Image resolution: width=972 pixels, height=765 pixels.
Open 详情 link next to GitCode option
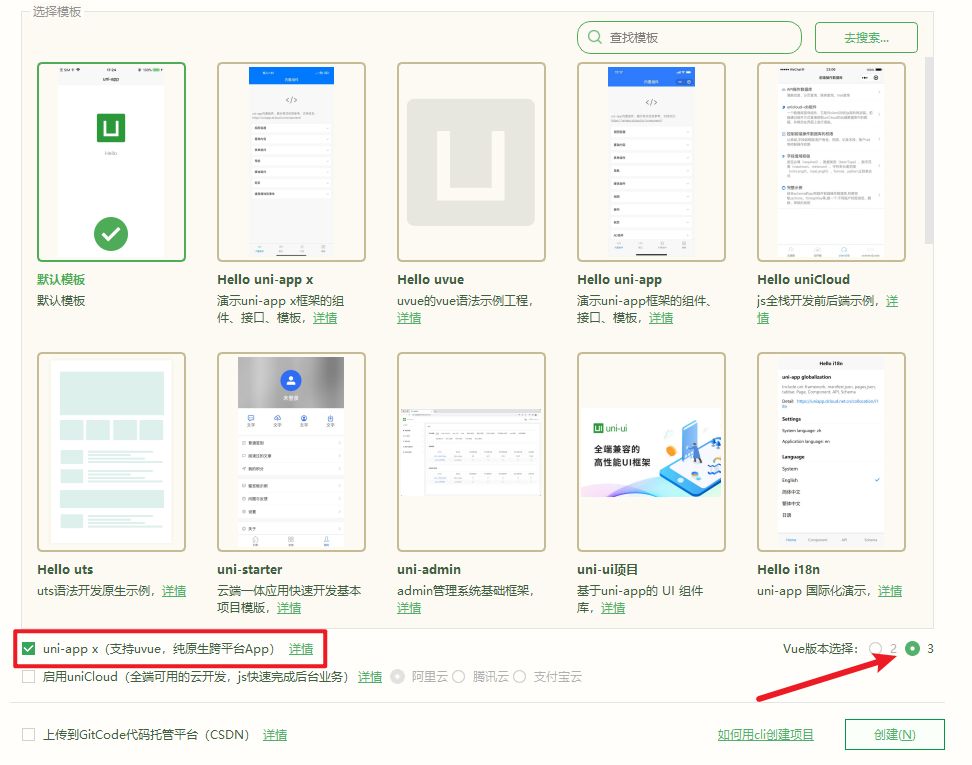click(275, 735)
